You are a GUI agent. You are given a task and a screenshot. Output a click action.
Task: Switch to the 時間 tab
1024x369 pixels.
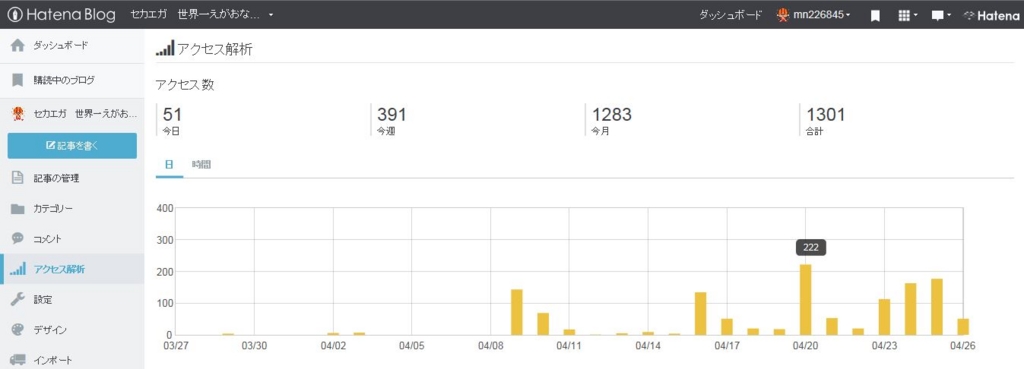click(201, 165)
